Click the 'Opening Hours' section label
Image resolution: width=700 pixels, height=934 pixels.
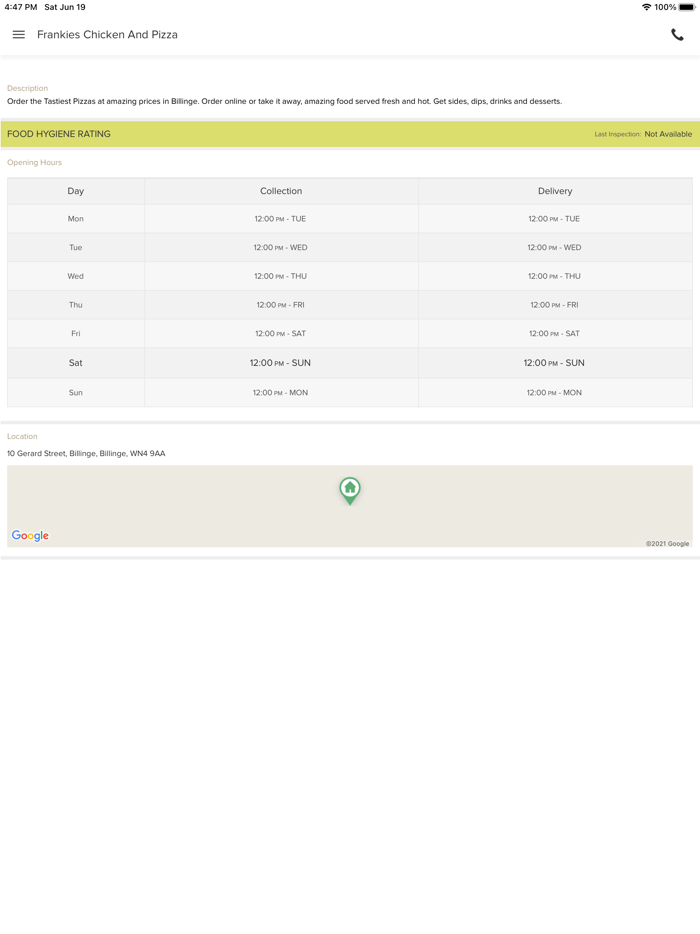tap(35, 162)
